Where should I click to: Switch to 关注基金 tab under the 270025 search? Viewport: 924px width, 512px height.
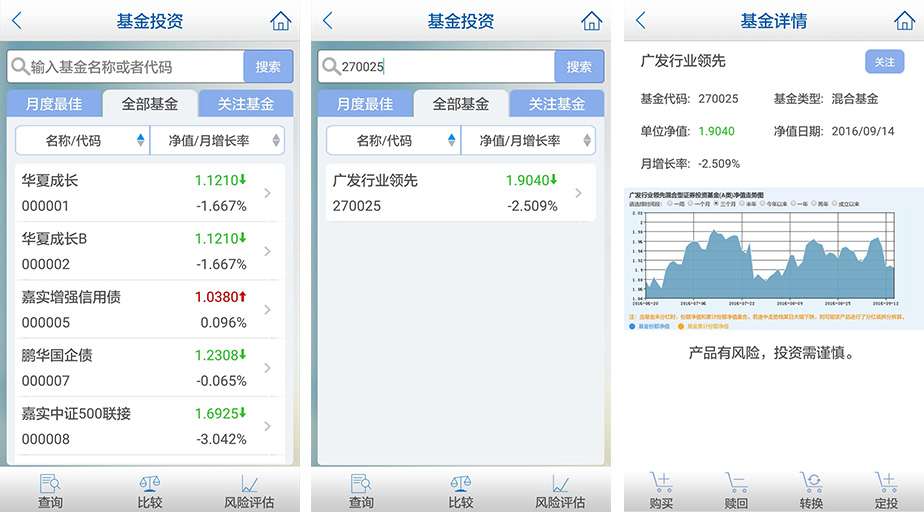pyautogui.click(x=556, y=104)
